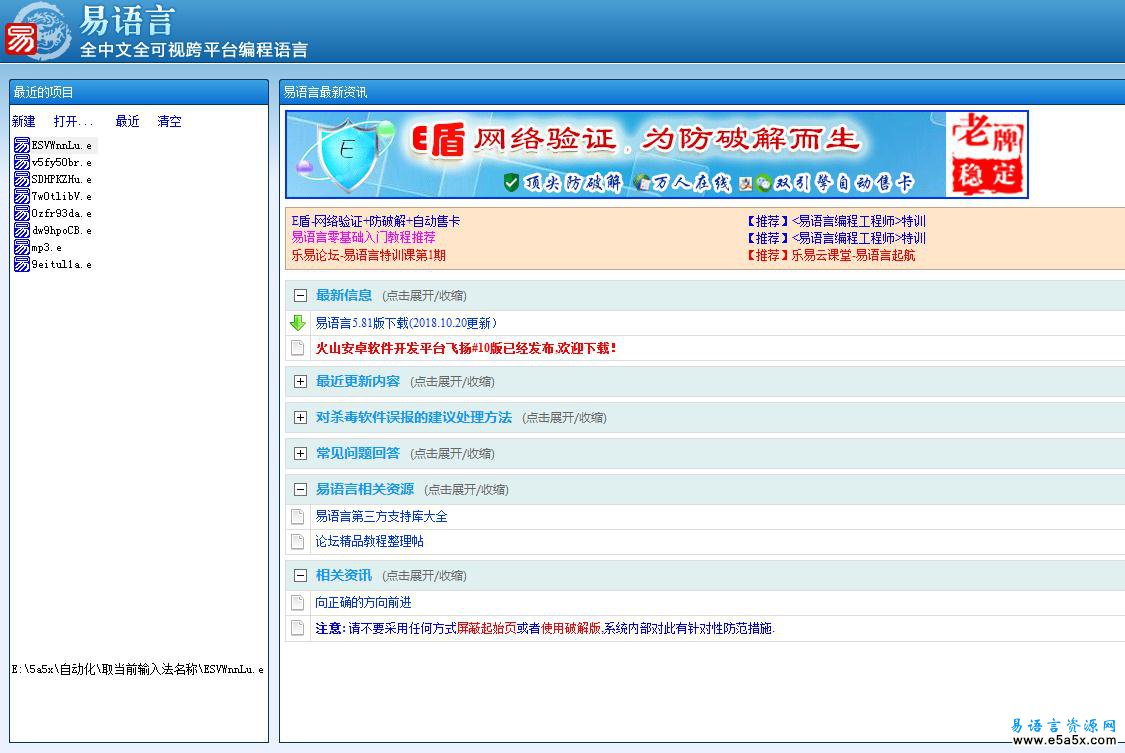Collapse the 相关资讯 section
Viewport: 1125px width, 753px height.
pos(301,575)
